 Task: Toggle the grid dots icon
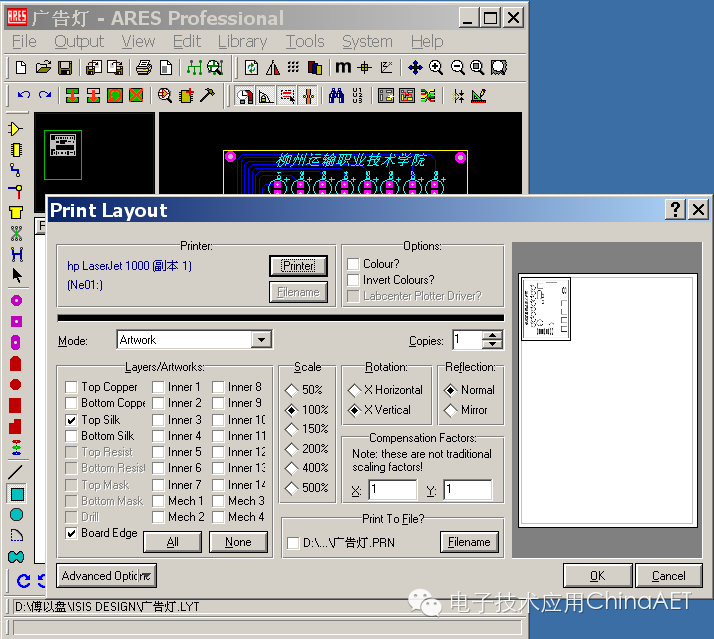pyautogui.click(x=293, y=68)
